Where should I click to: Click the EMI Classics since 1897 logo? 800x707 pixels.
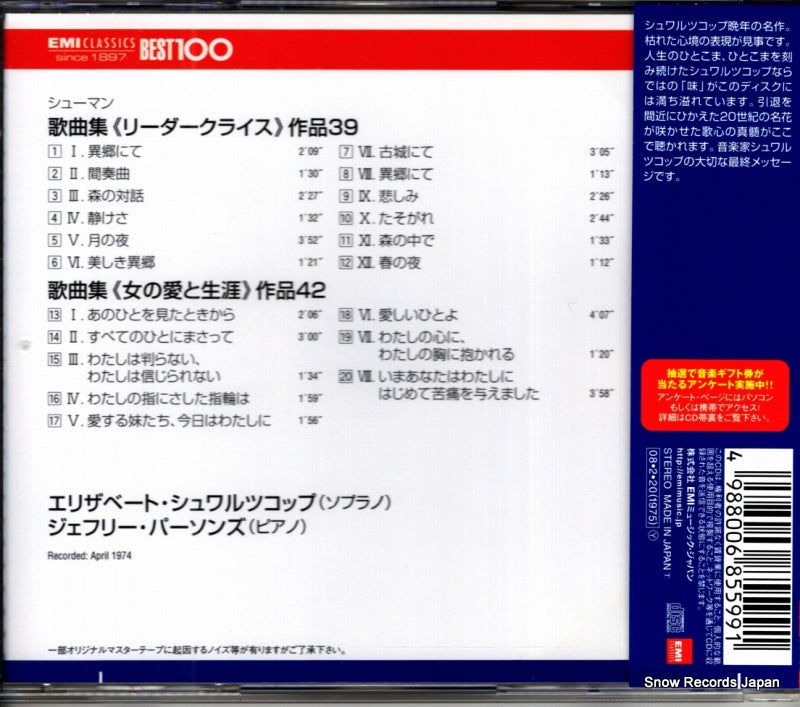(91, 50)
